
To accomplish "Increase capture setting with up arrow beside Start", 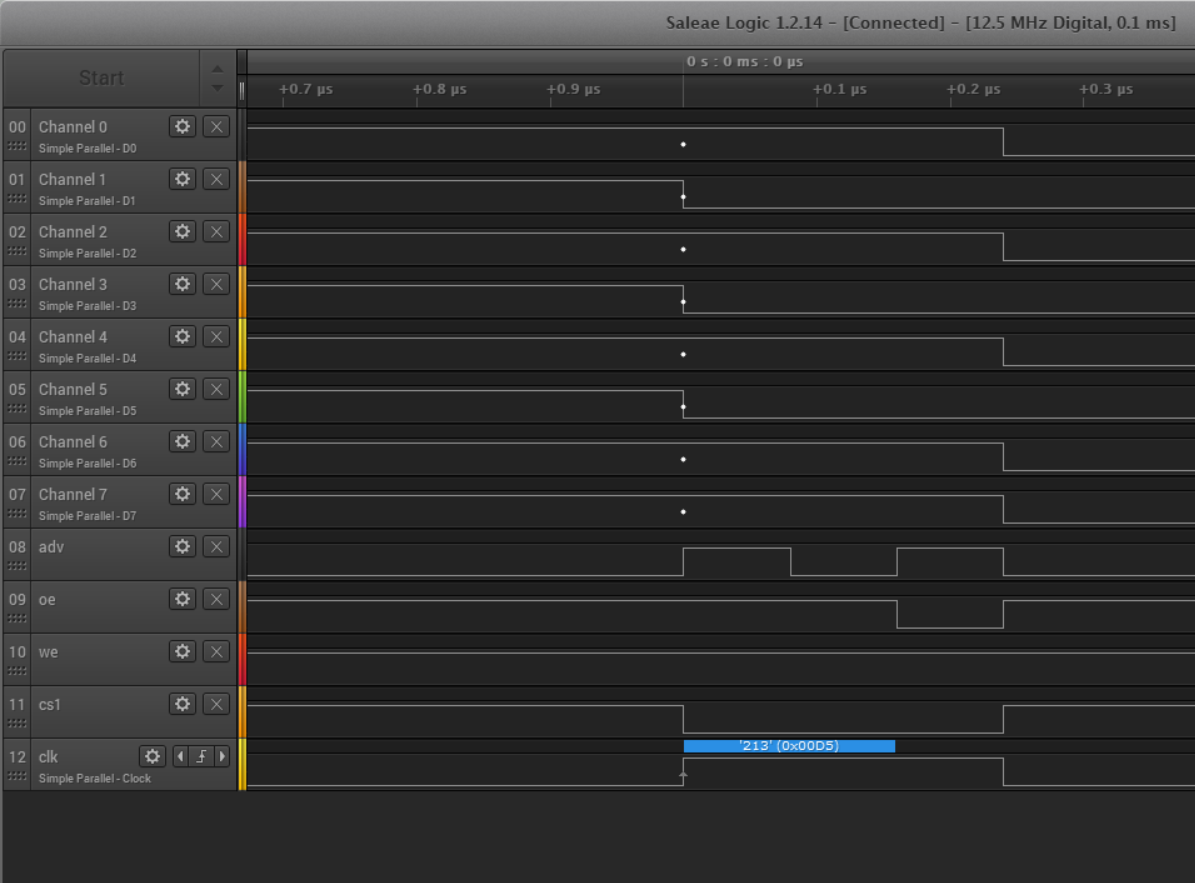I will tap(217, 69).
